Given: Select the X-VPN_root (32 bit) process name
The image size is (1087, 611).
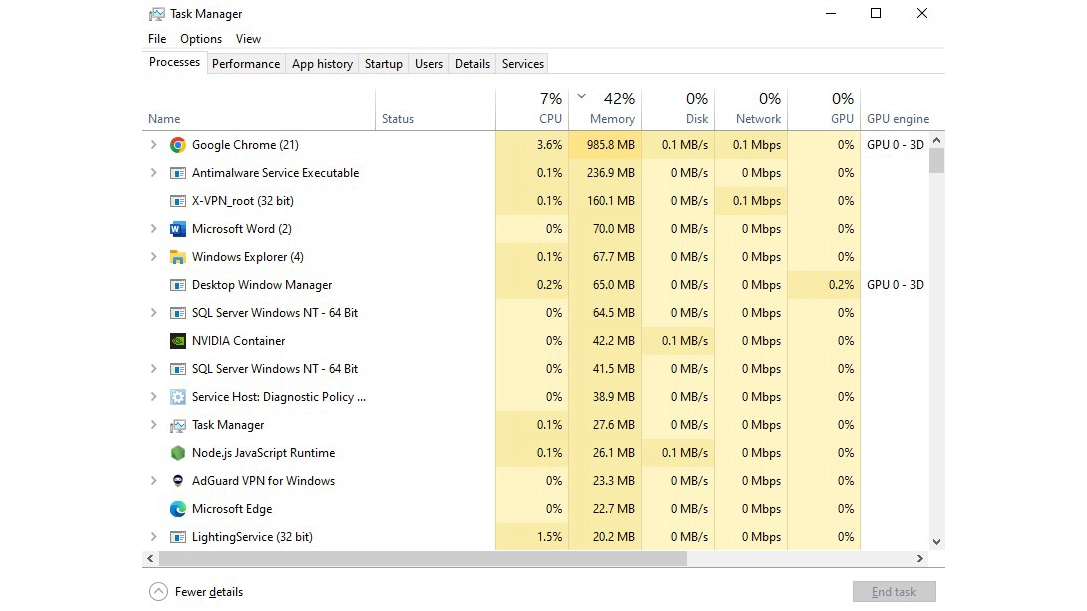Looking at the screenshot, I should [243, 201].
